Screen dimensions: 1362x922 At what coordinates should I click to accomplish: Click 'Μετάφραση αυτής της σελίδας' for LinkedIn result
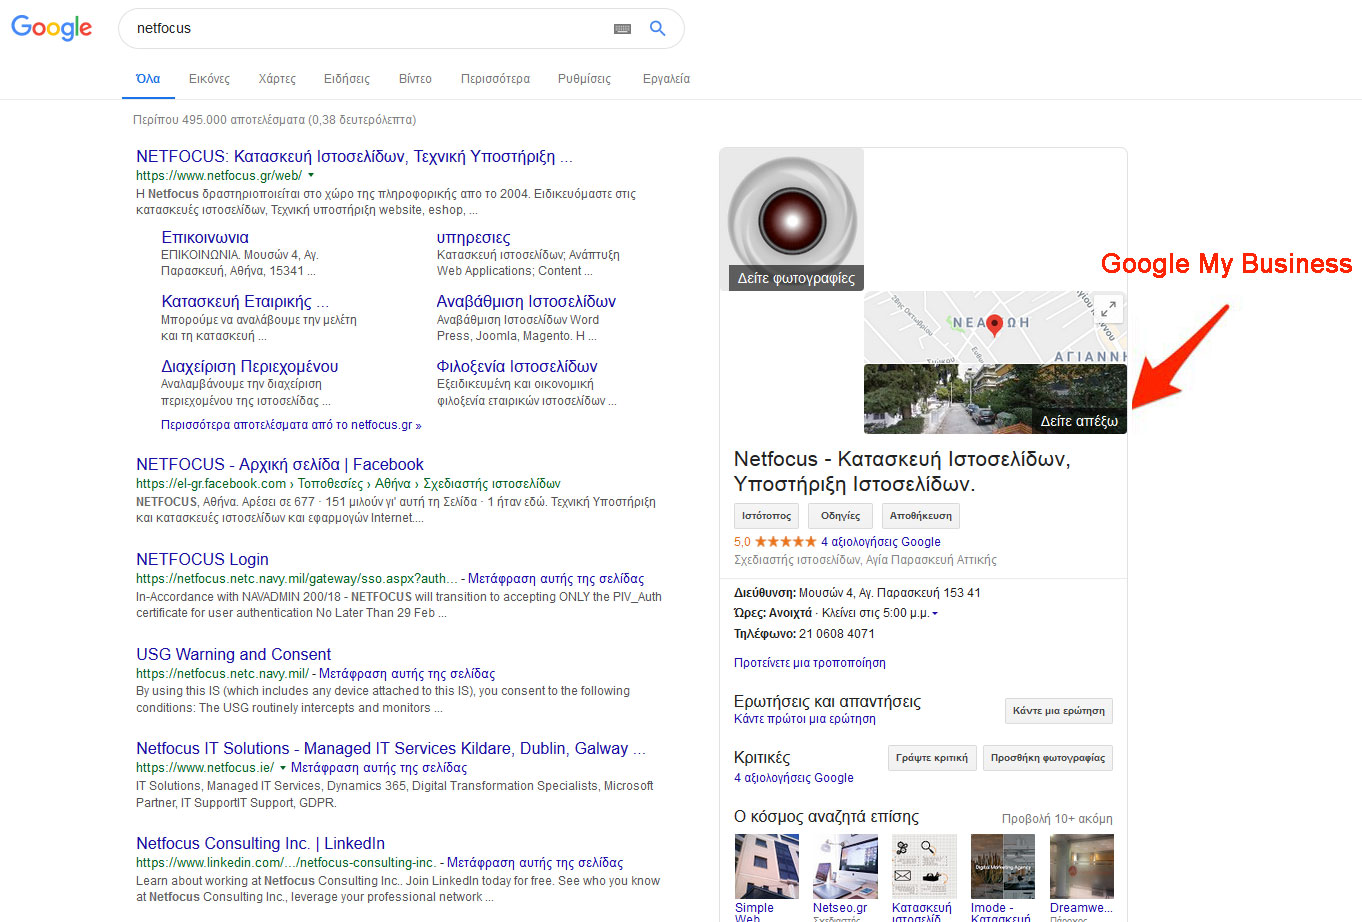(x=535, y=863)
